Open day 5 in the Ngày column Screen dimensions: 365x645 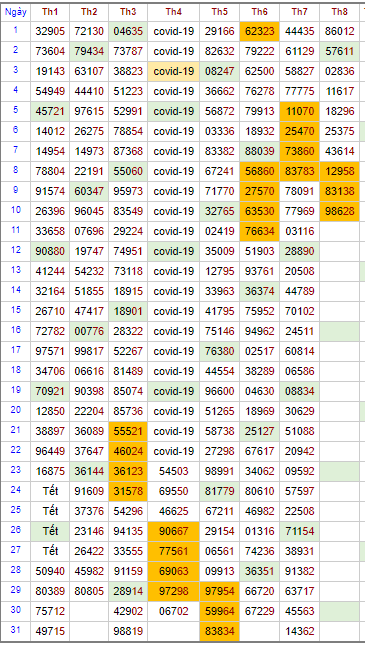(x=16, y=111)
